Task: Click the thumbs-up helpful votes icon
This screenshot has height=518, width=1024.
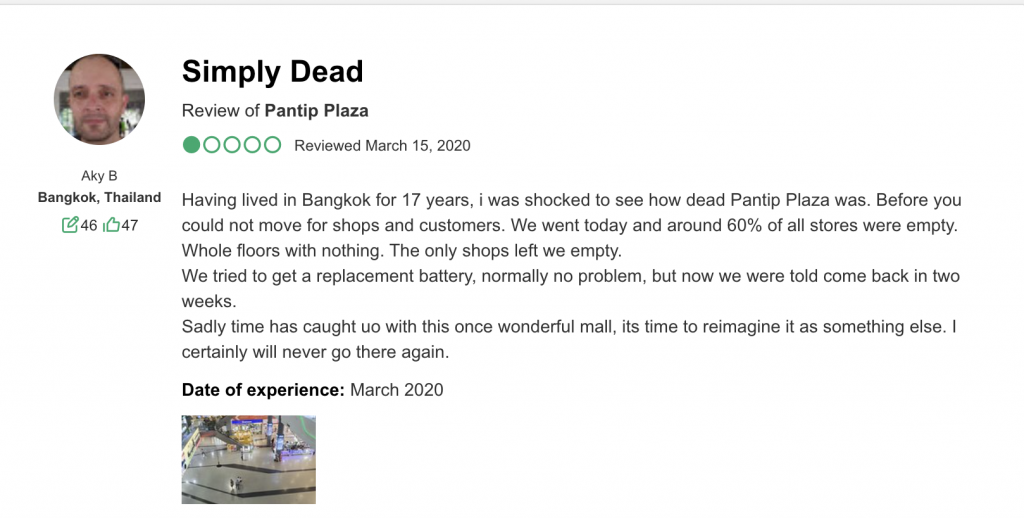Action: [x=112, y=225]
